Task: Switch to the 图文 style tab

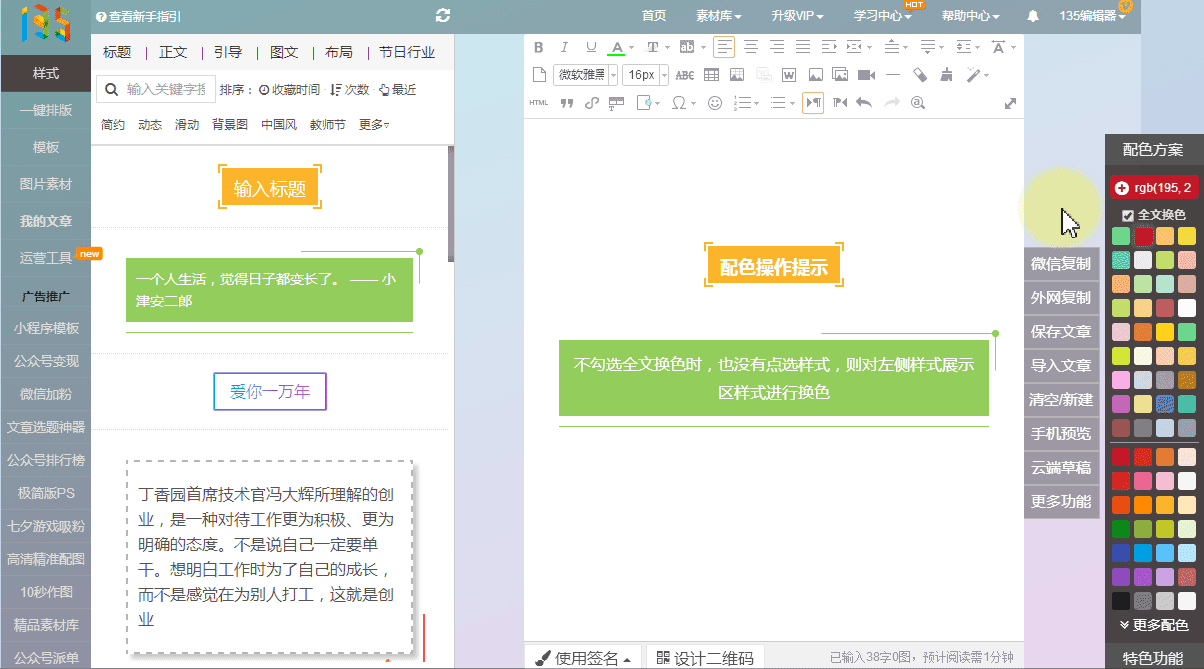Action: click(x=284, y=52)
